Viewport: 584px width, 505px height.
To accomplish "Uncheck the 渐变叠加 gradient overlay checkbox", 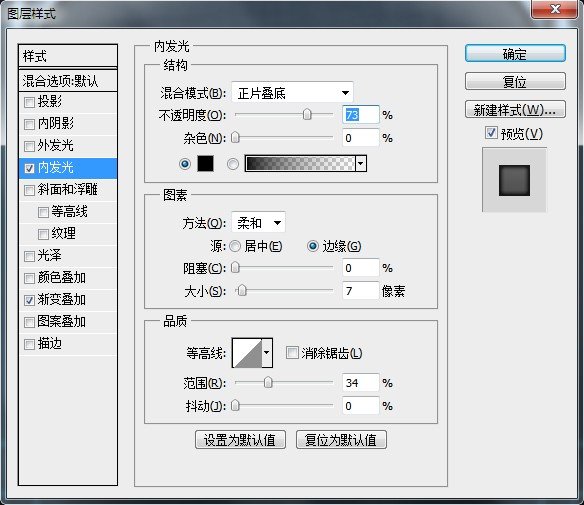I will 29,300.
